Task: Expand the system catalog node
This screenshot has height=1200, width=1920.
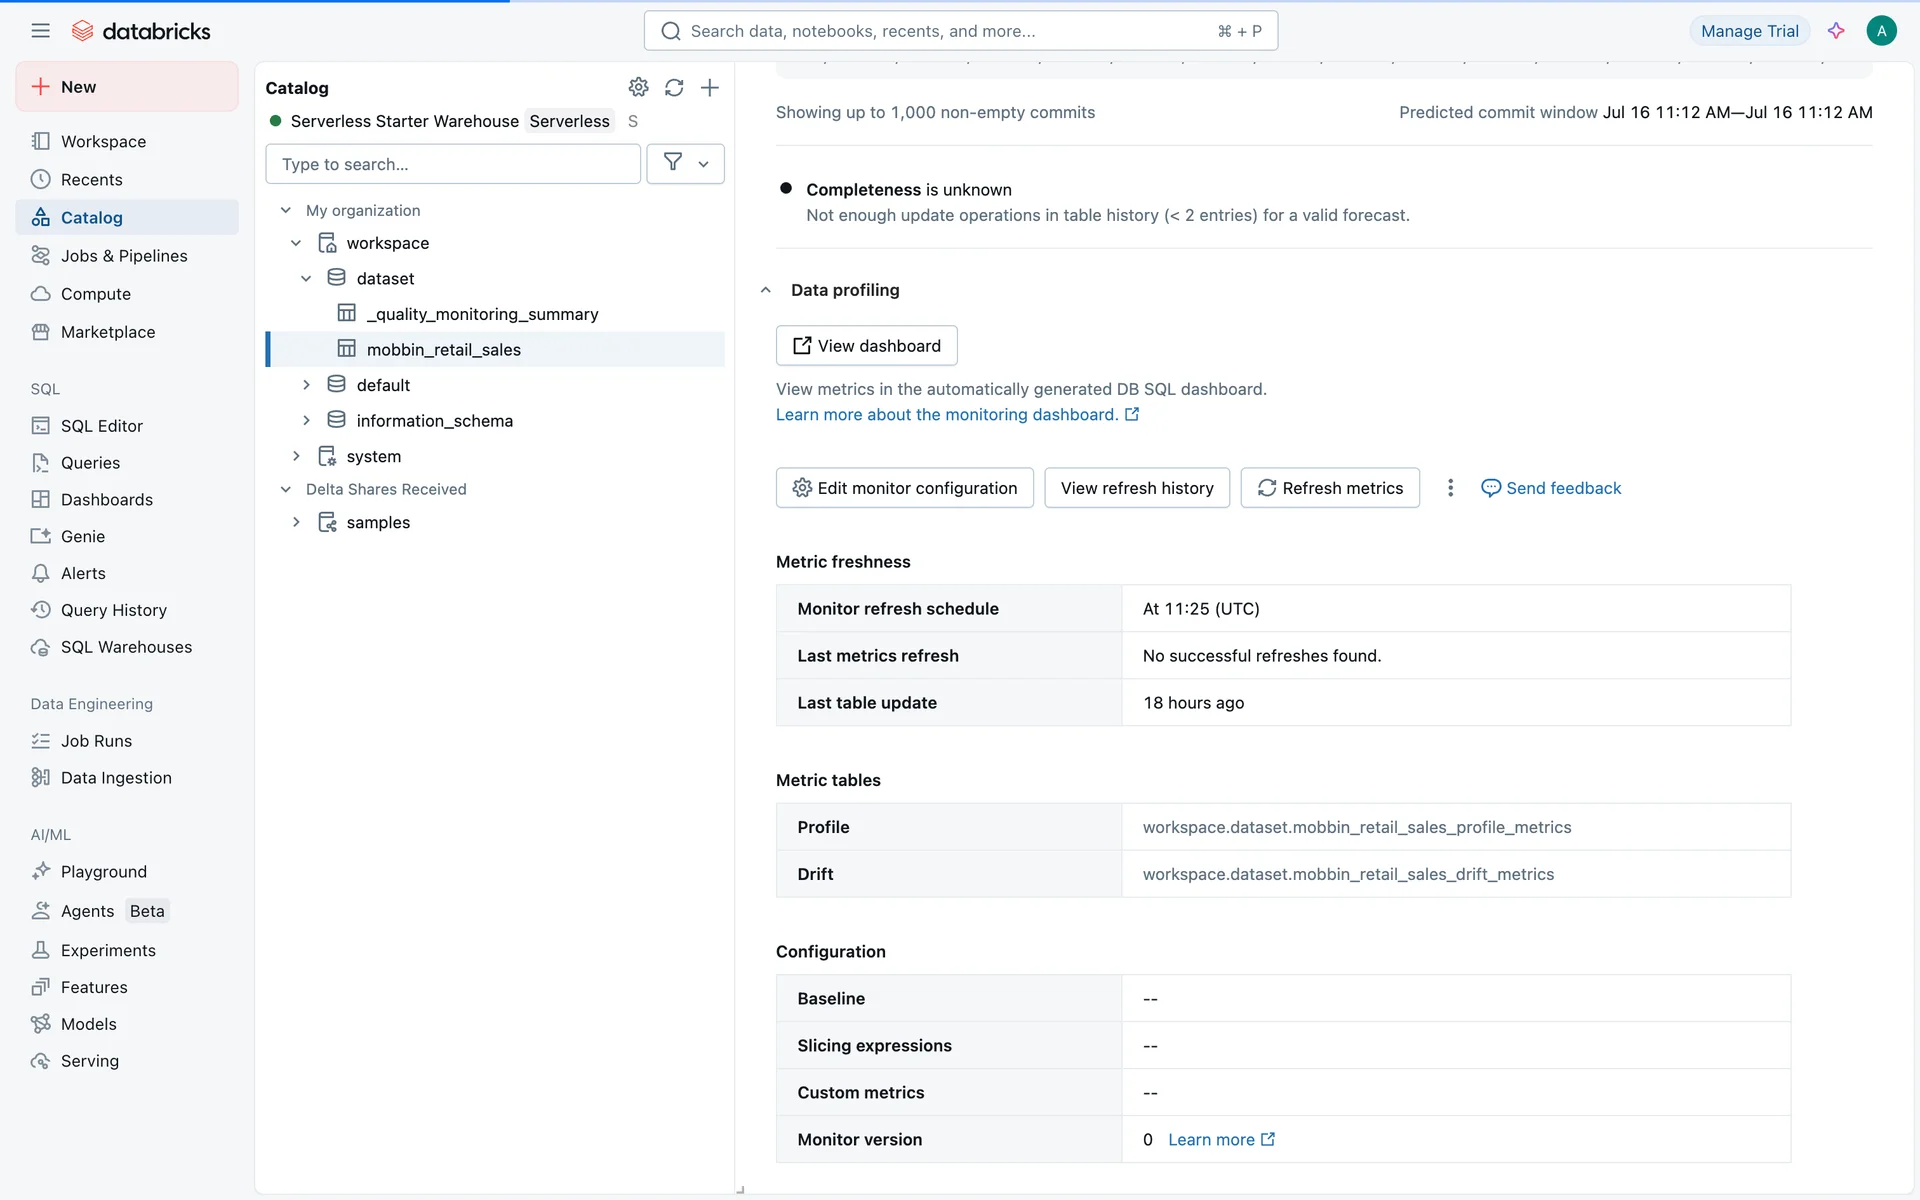Action: tap(296, 456)
